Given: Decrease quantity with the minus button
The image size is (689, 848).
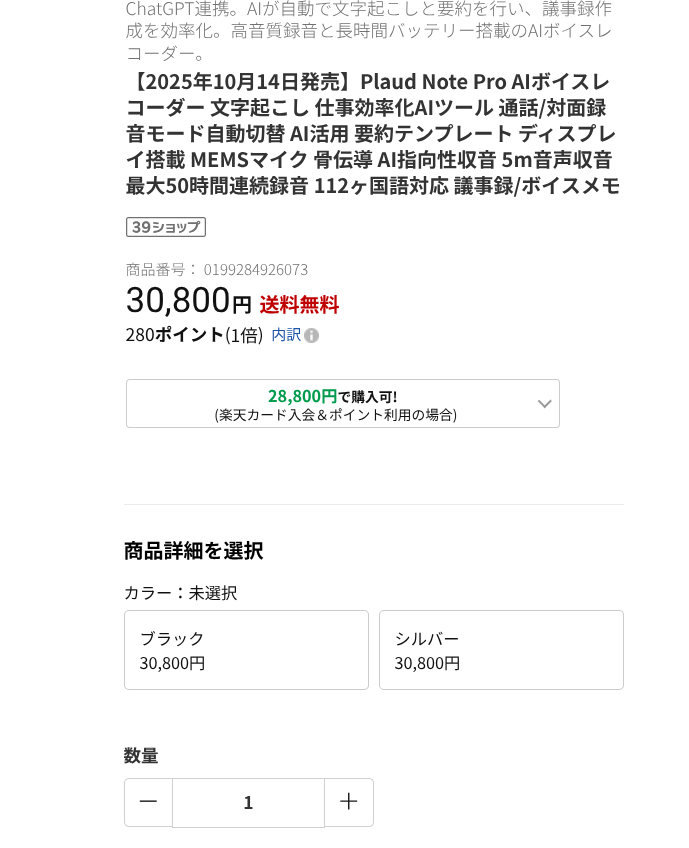Looking at the screenshot, I should click(x=148, y=802).
